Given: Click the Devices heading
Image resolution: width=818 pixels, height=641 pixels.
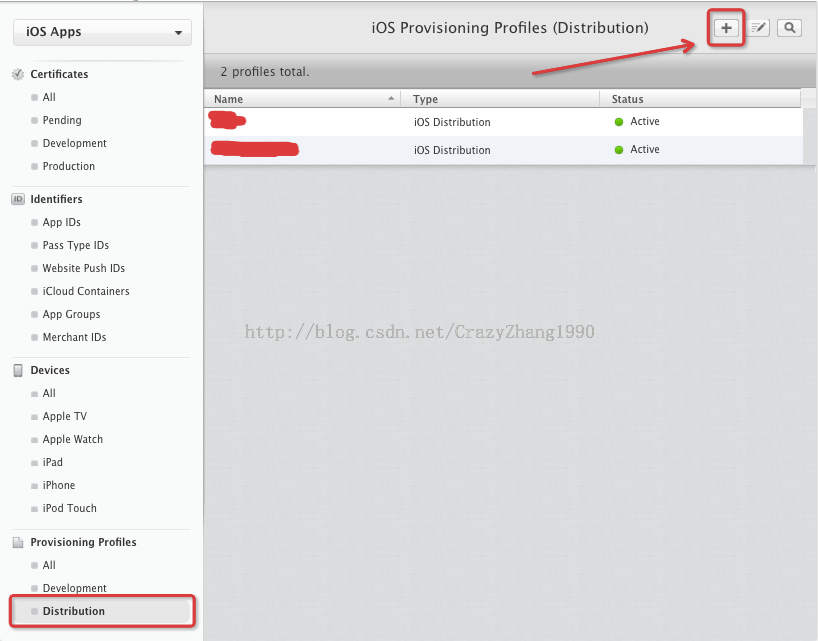Looking at the screenshot, I should click(50, 370).
